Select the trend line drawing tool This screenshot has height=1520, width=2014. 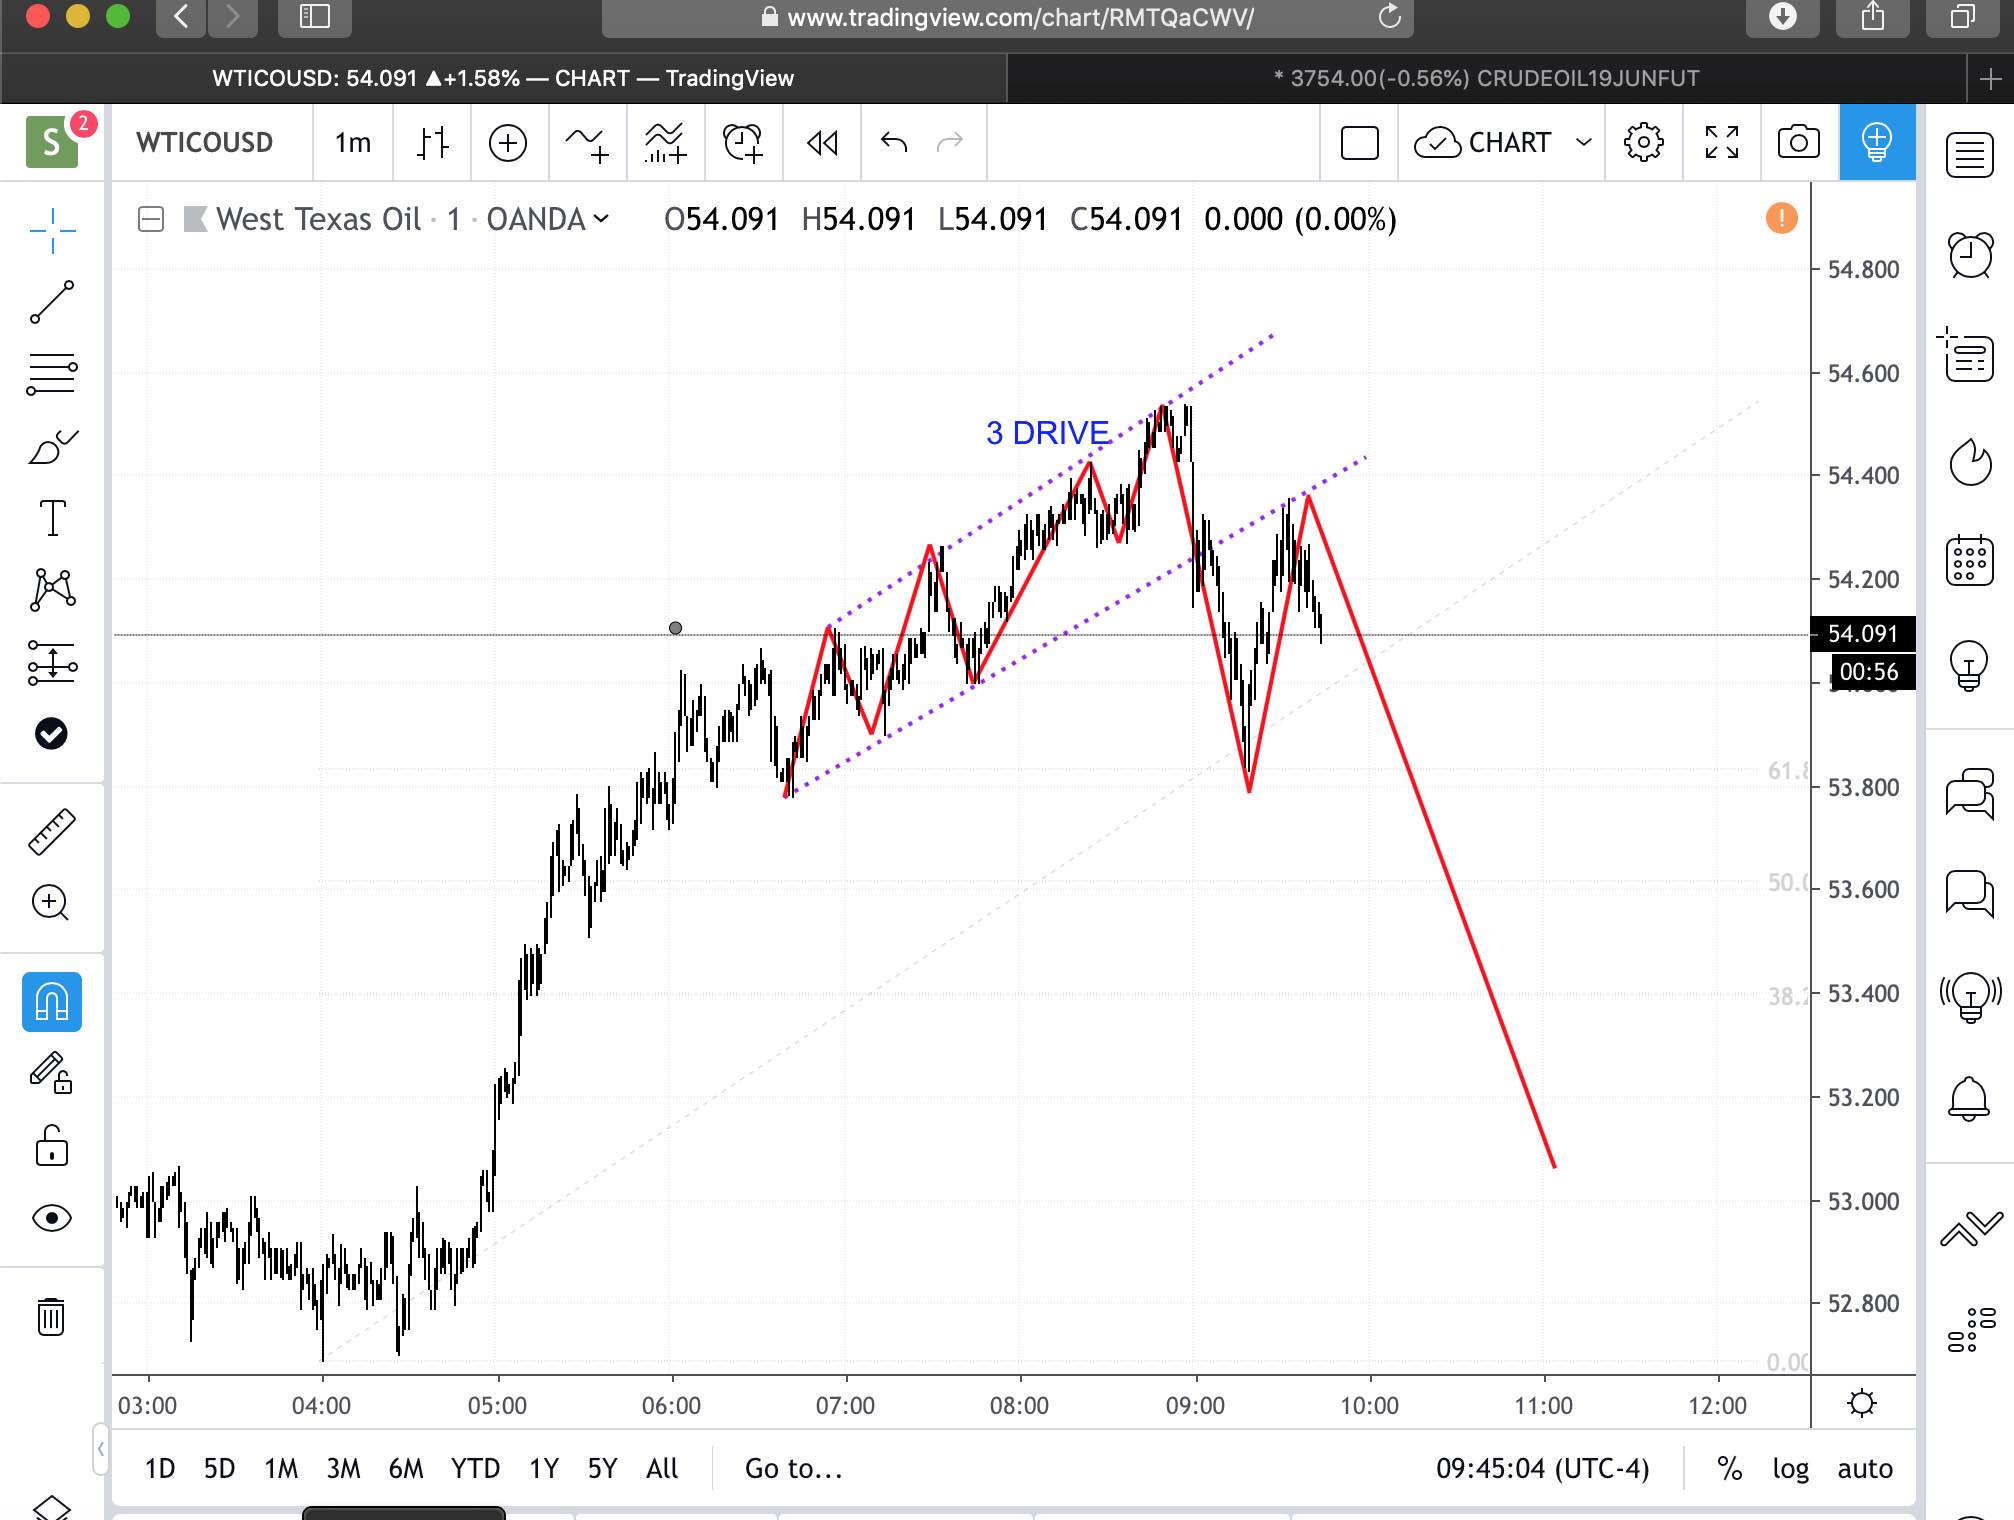[x=52, y=302]
